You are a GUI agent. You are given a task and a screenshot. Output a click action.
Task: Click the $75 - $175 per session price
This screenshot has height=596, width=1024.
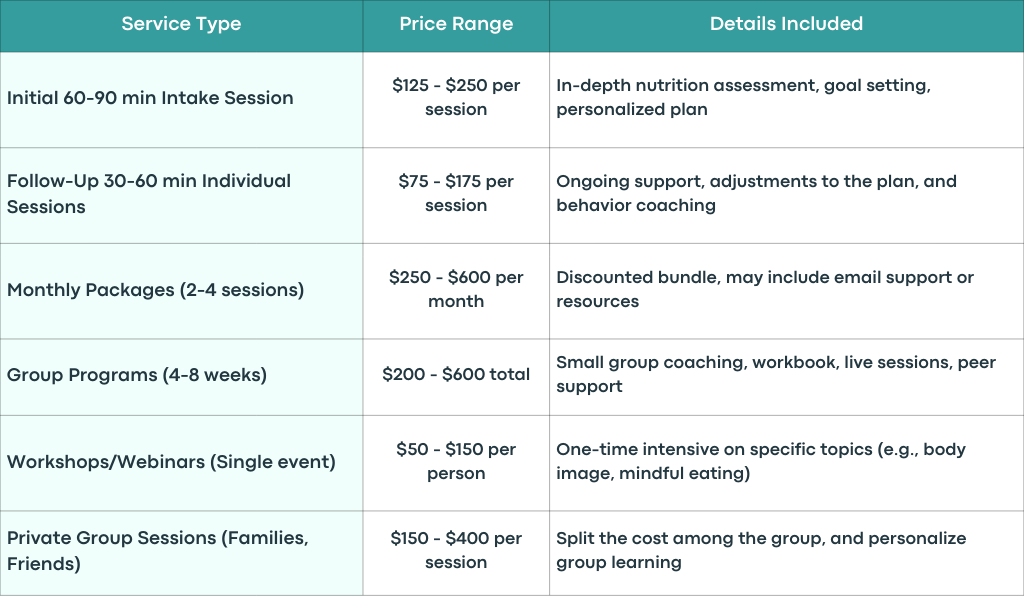coord(456,193)
